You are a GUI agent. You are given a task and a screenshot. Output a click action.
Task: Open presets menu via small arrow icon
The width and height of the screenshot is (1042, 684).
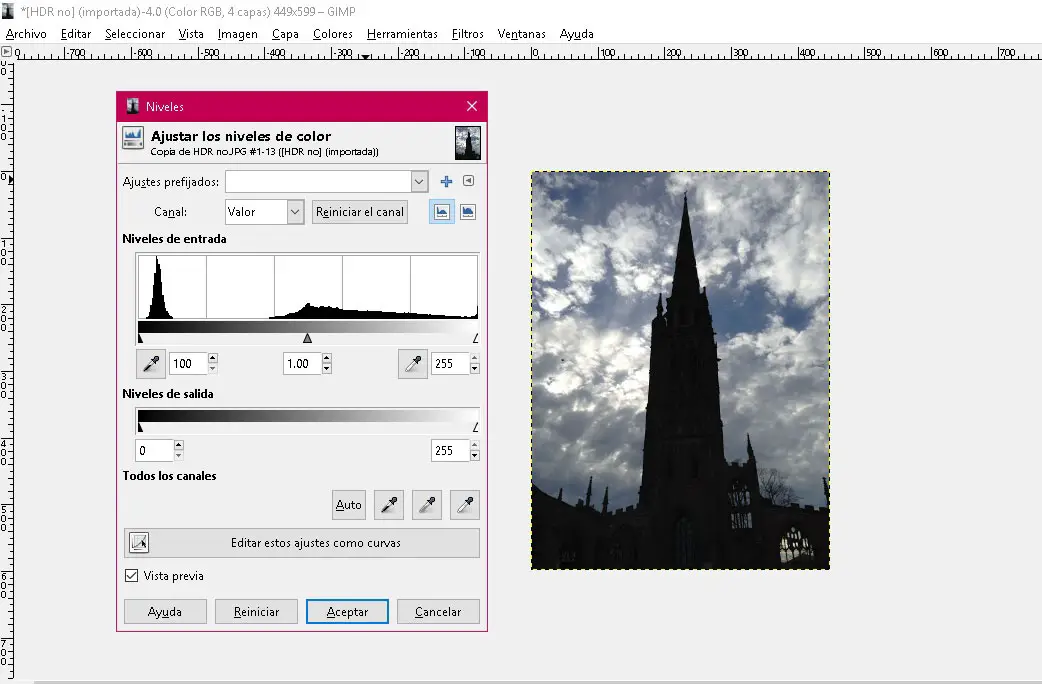pyautogui.click(x=467, y=181)
